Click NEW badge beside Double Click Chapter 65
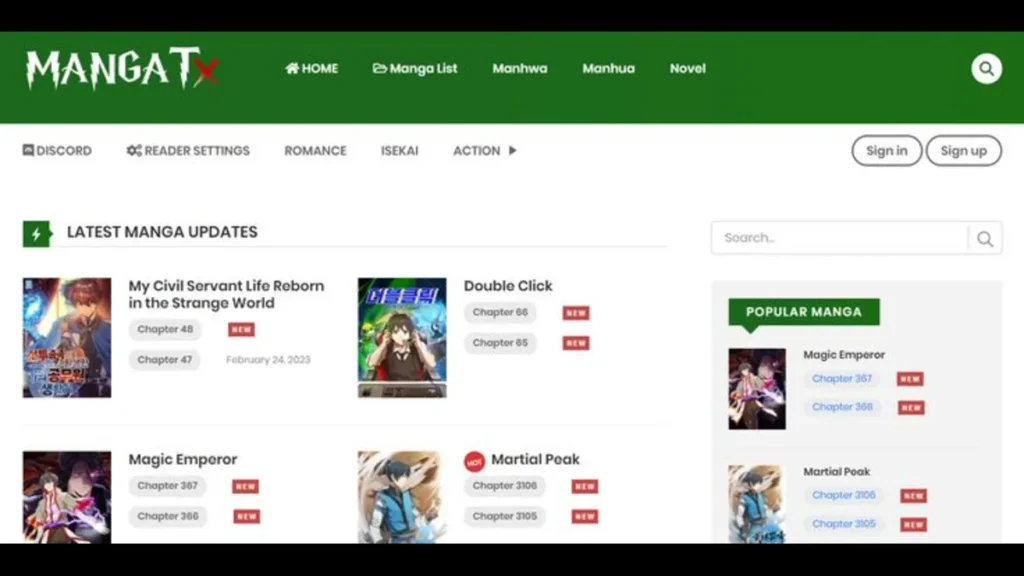The height and width of the screenshot is (576, 1024). tap(576, 343)
